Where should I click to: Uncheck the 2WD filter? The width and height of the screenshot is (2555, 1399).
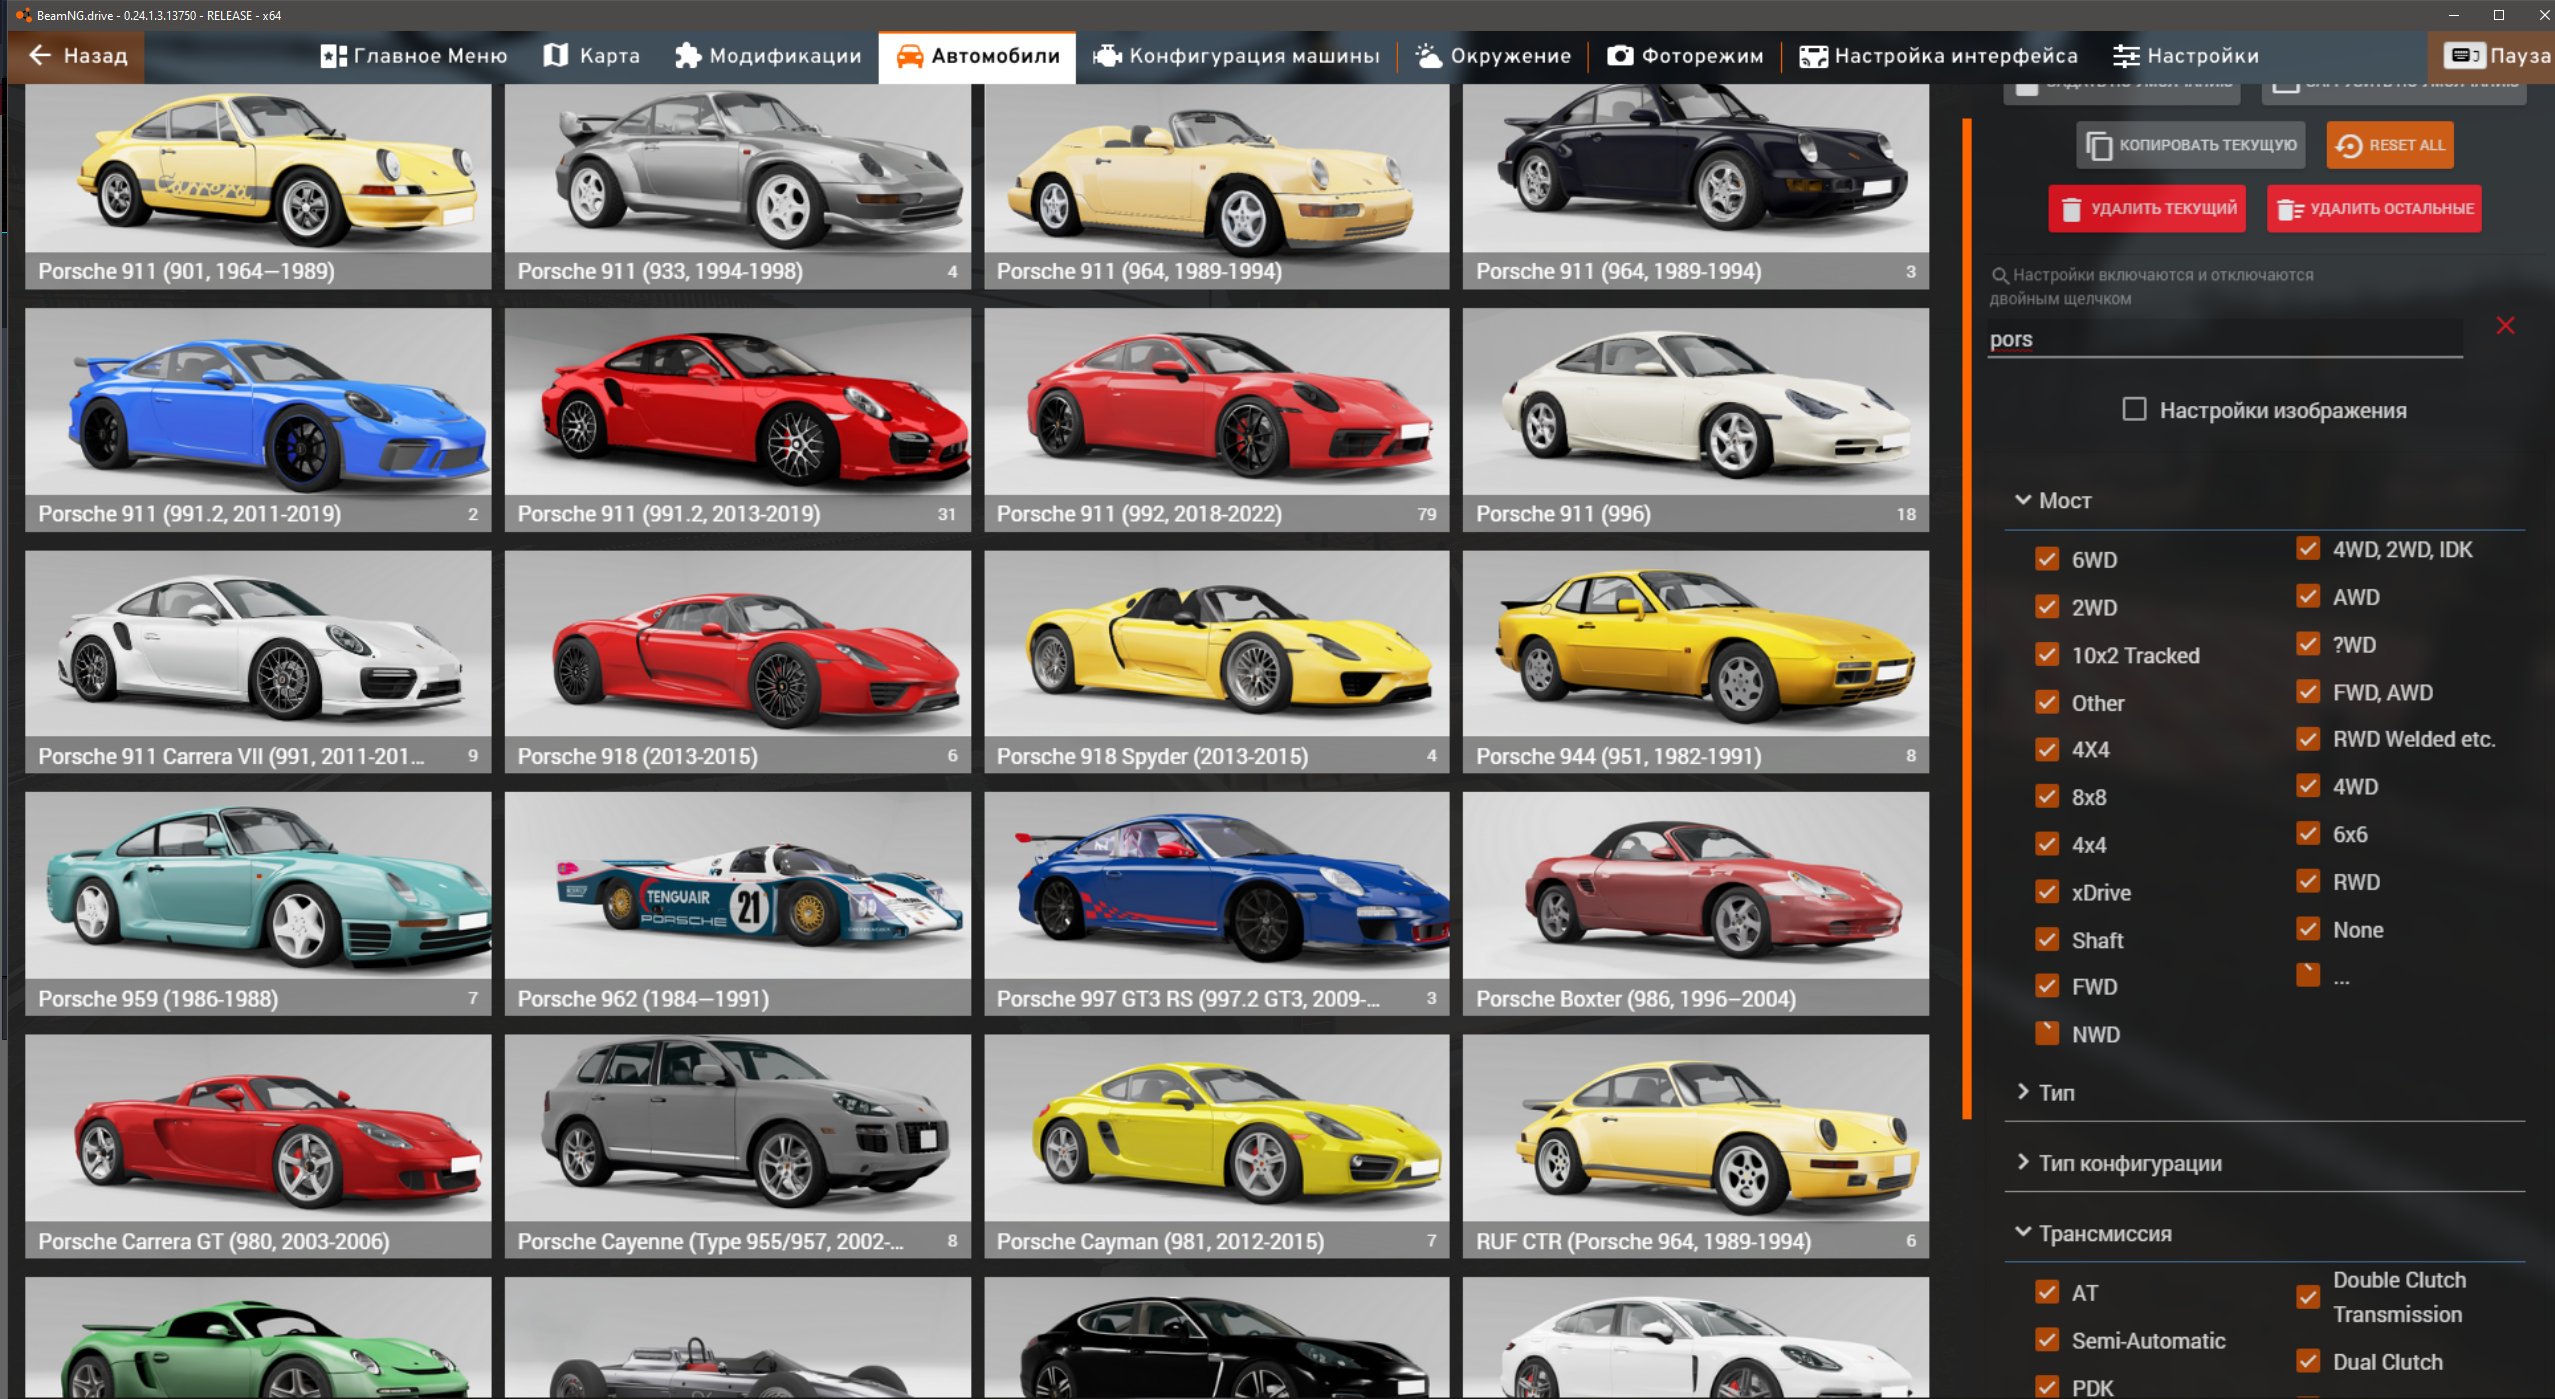pos(2047,607)
